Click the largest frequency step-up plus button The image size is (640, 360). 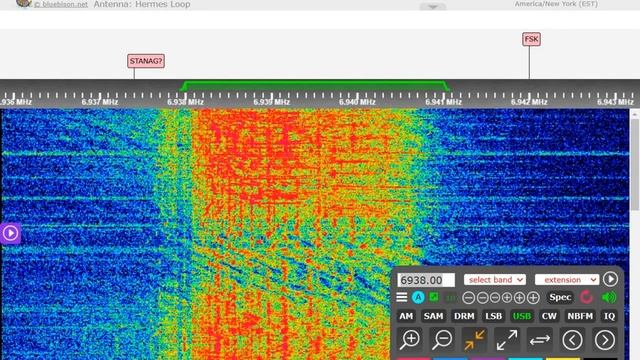[533, 298]
